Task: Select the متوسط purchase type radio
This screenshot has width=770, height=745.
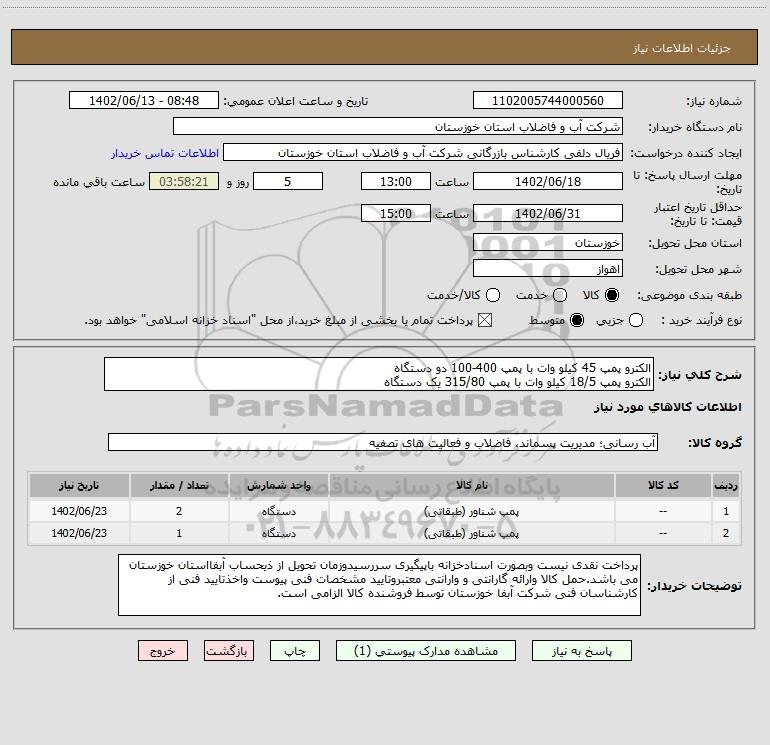Action: point(577,320)
